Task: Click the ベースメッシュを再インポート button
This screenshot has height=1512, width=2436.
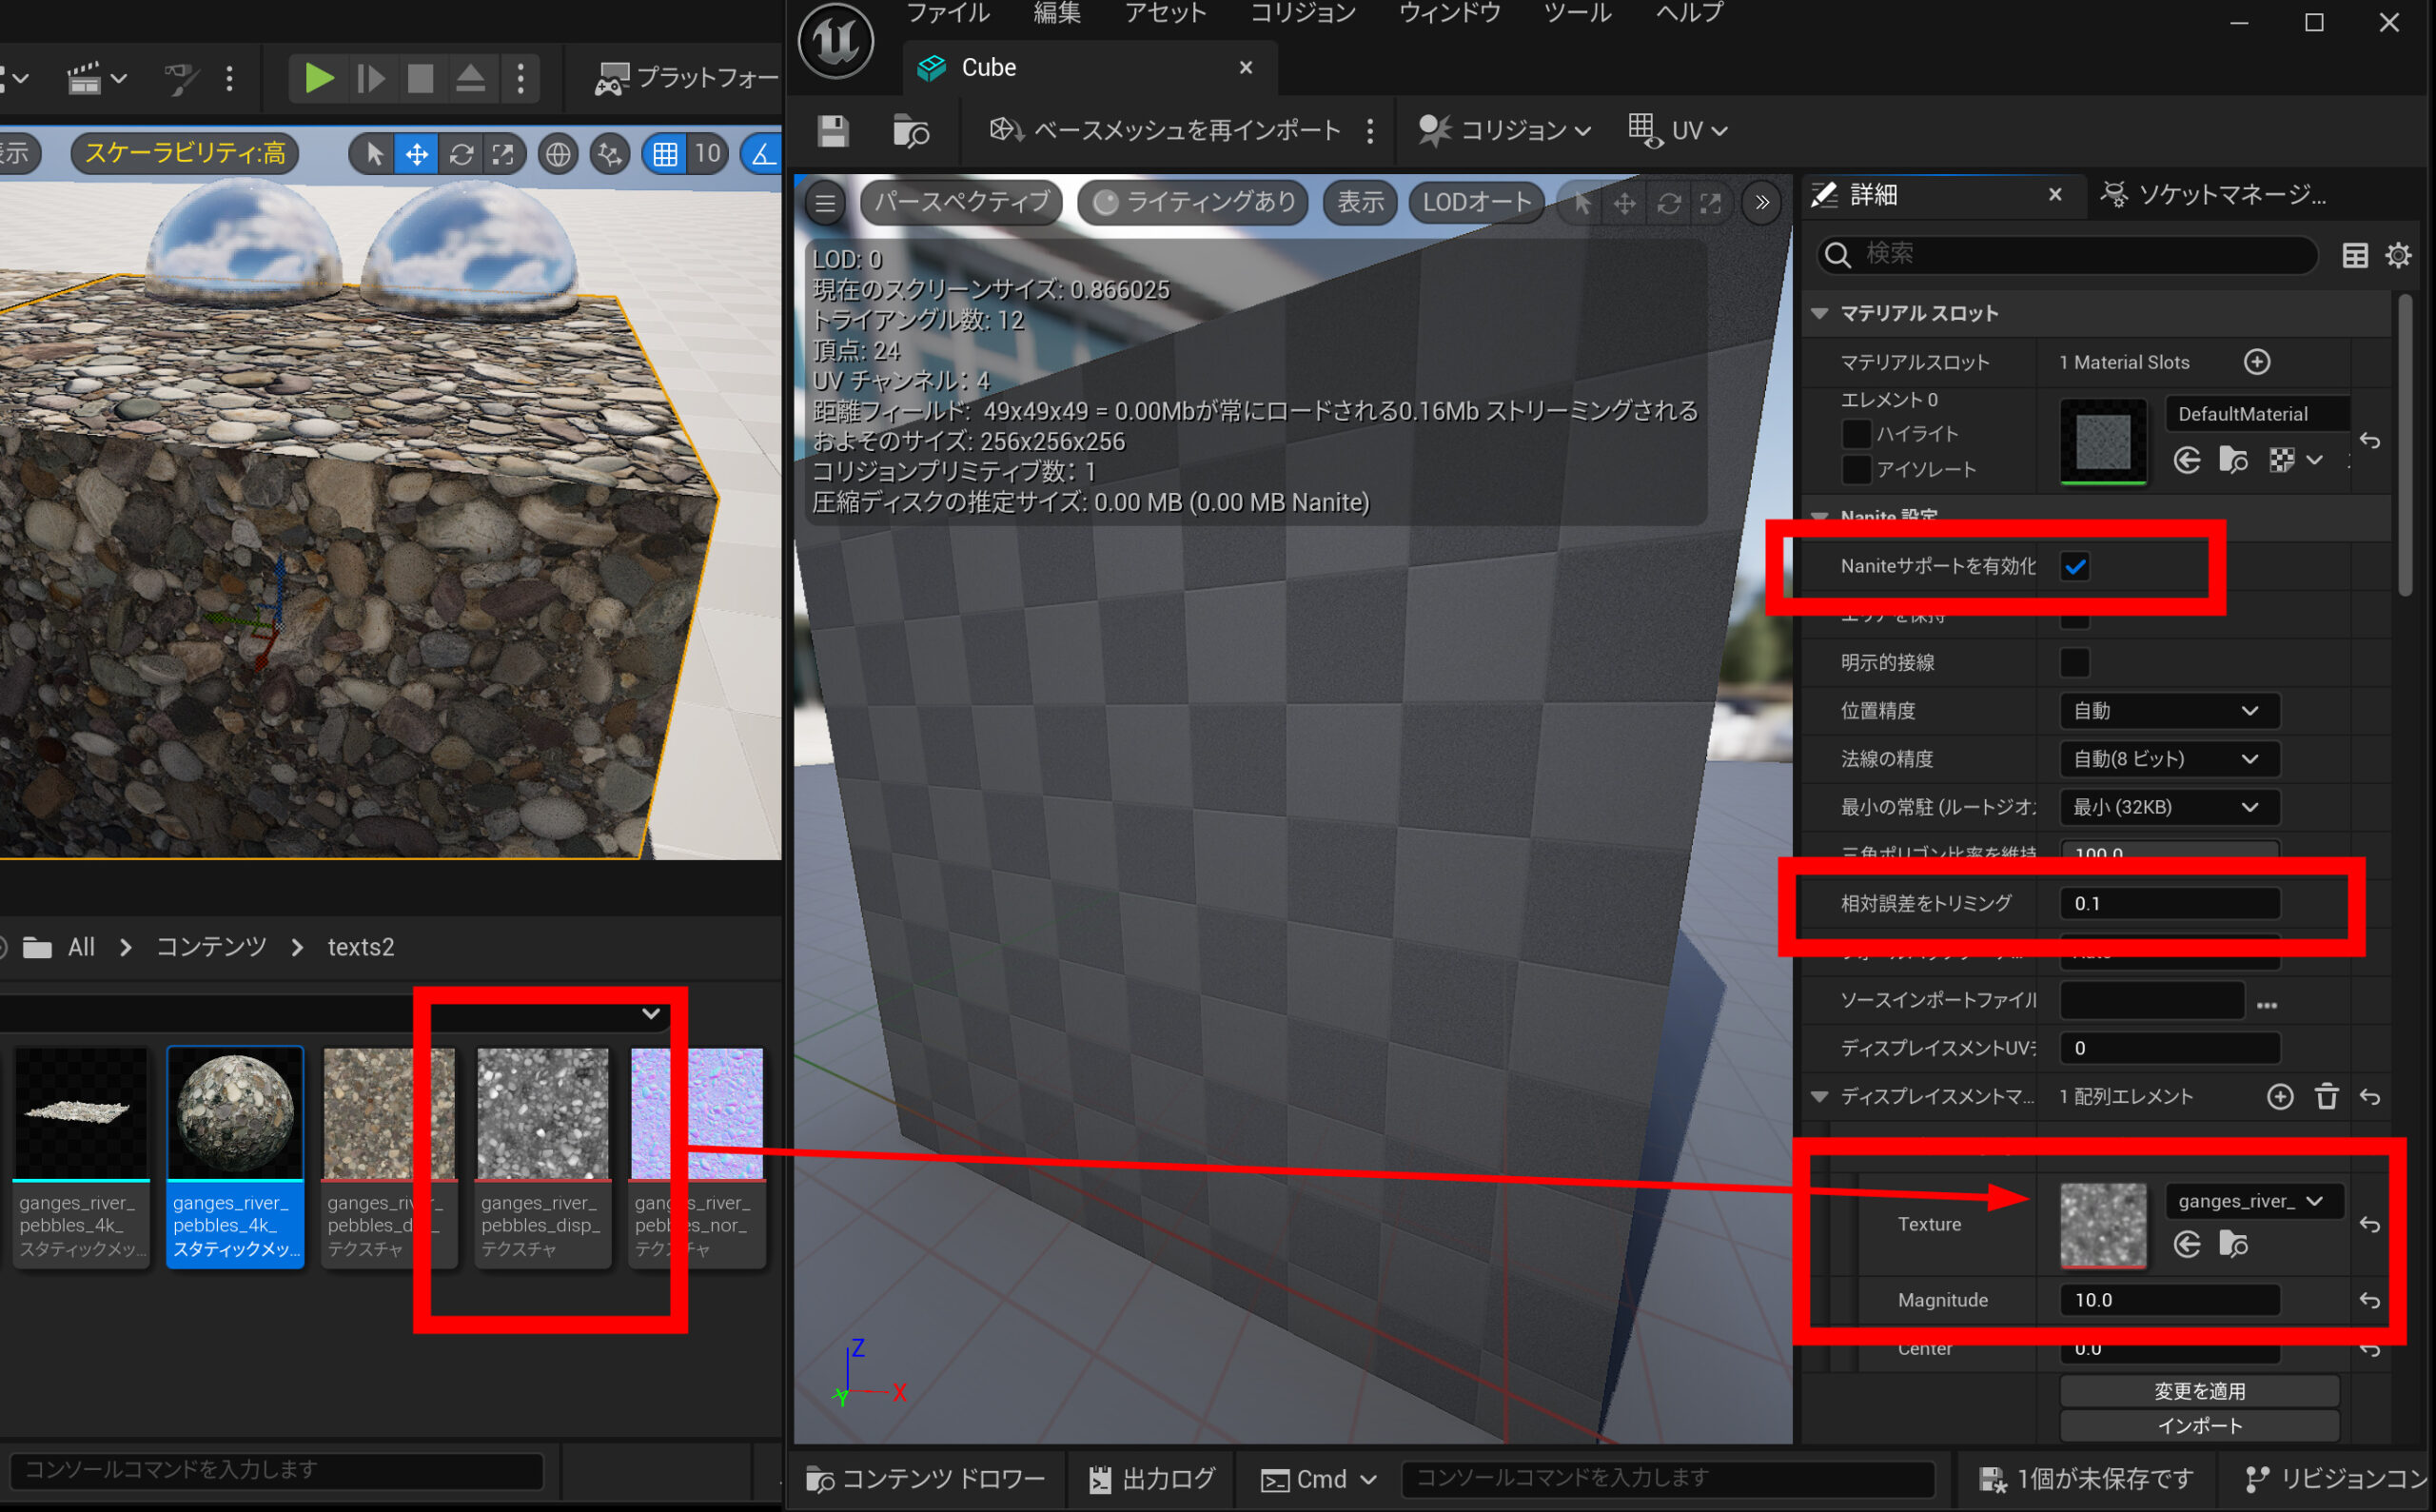Action: pos(1165,131)
